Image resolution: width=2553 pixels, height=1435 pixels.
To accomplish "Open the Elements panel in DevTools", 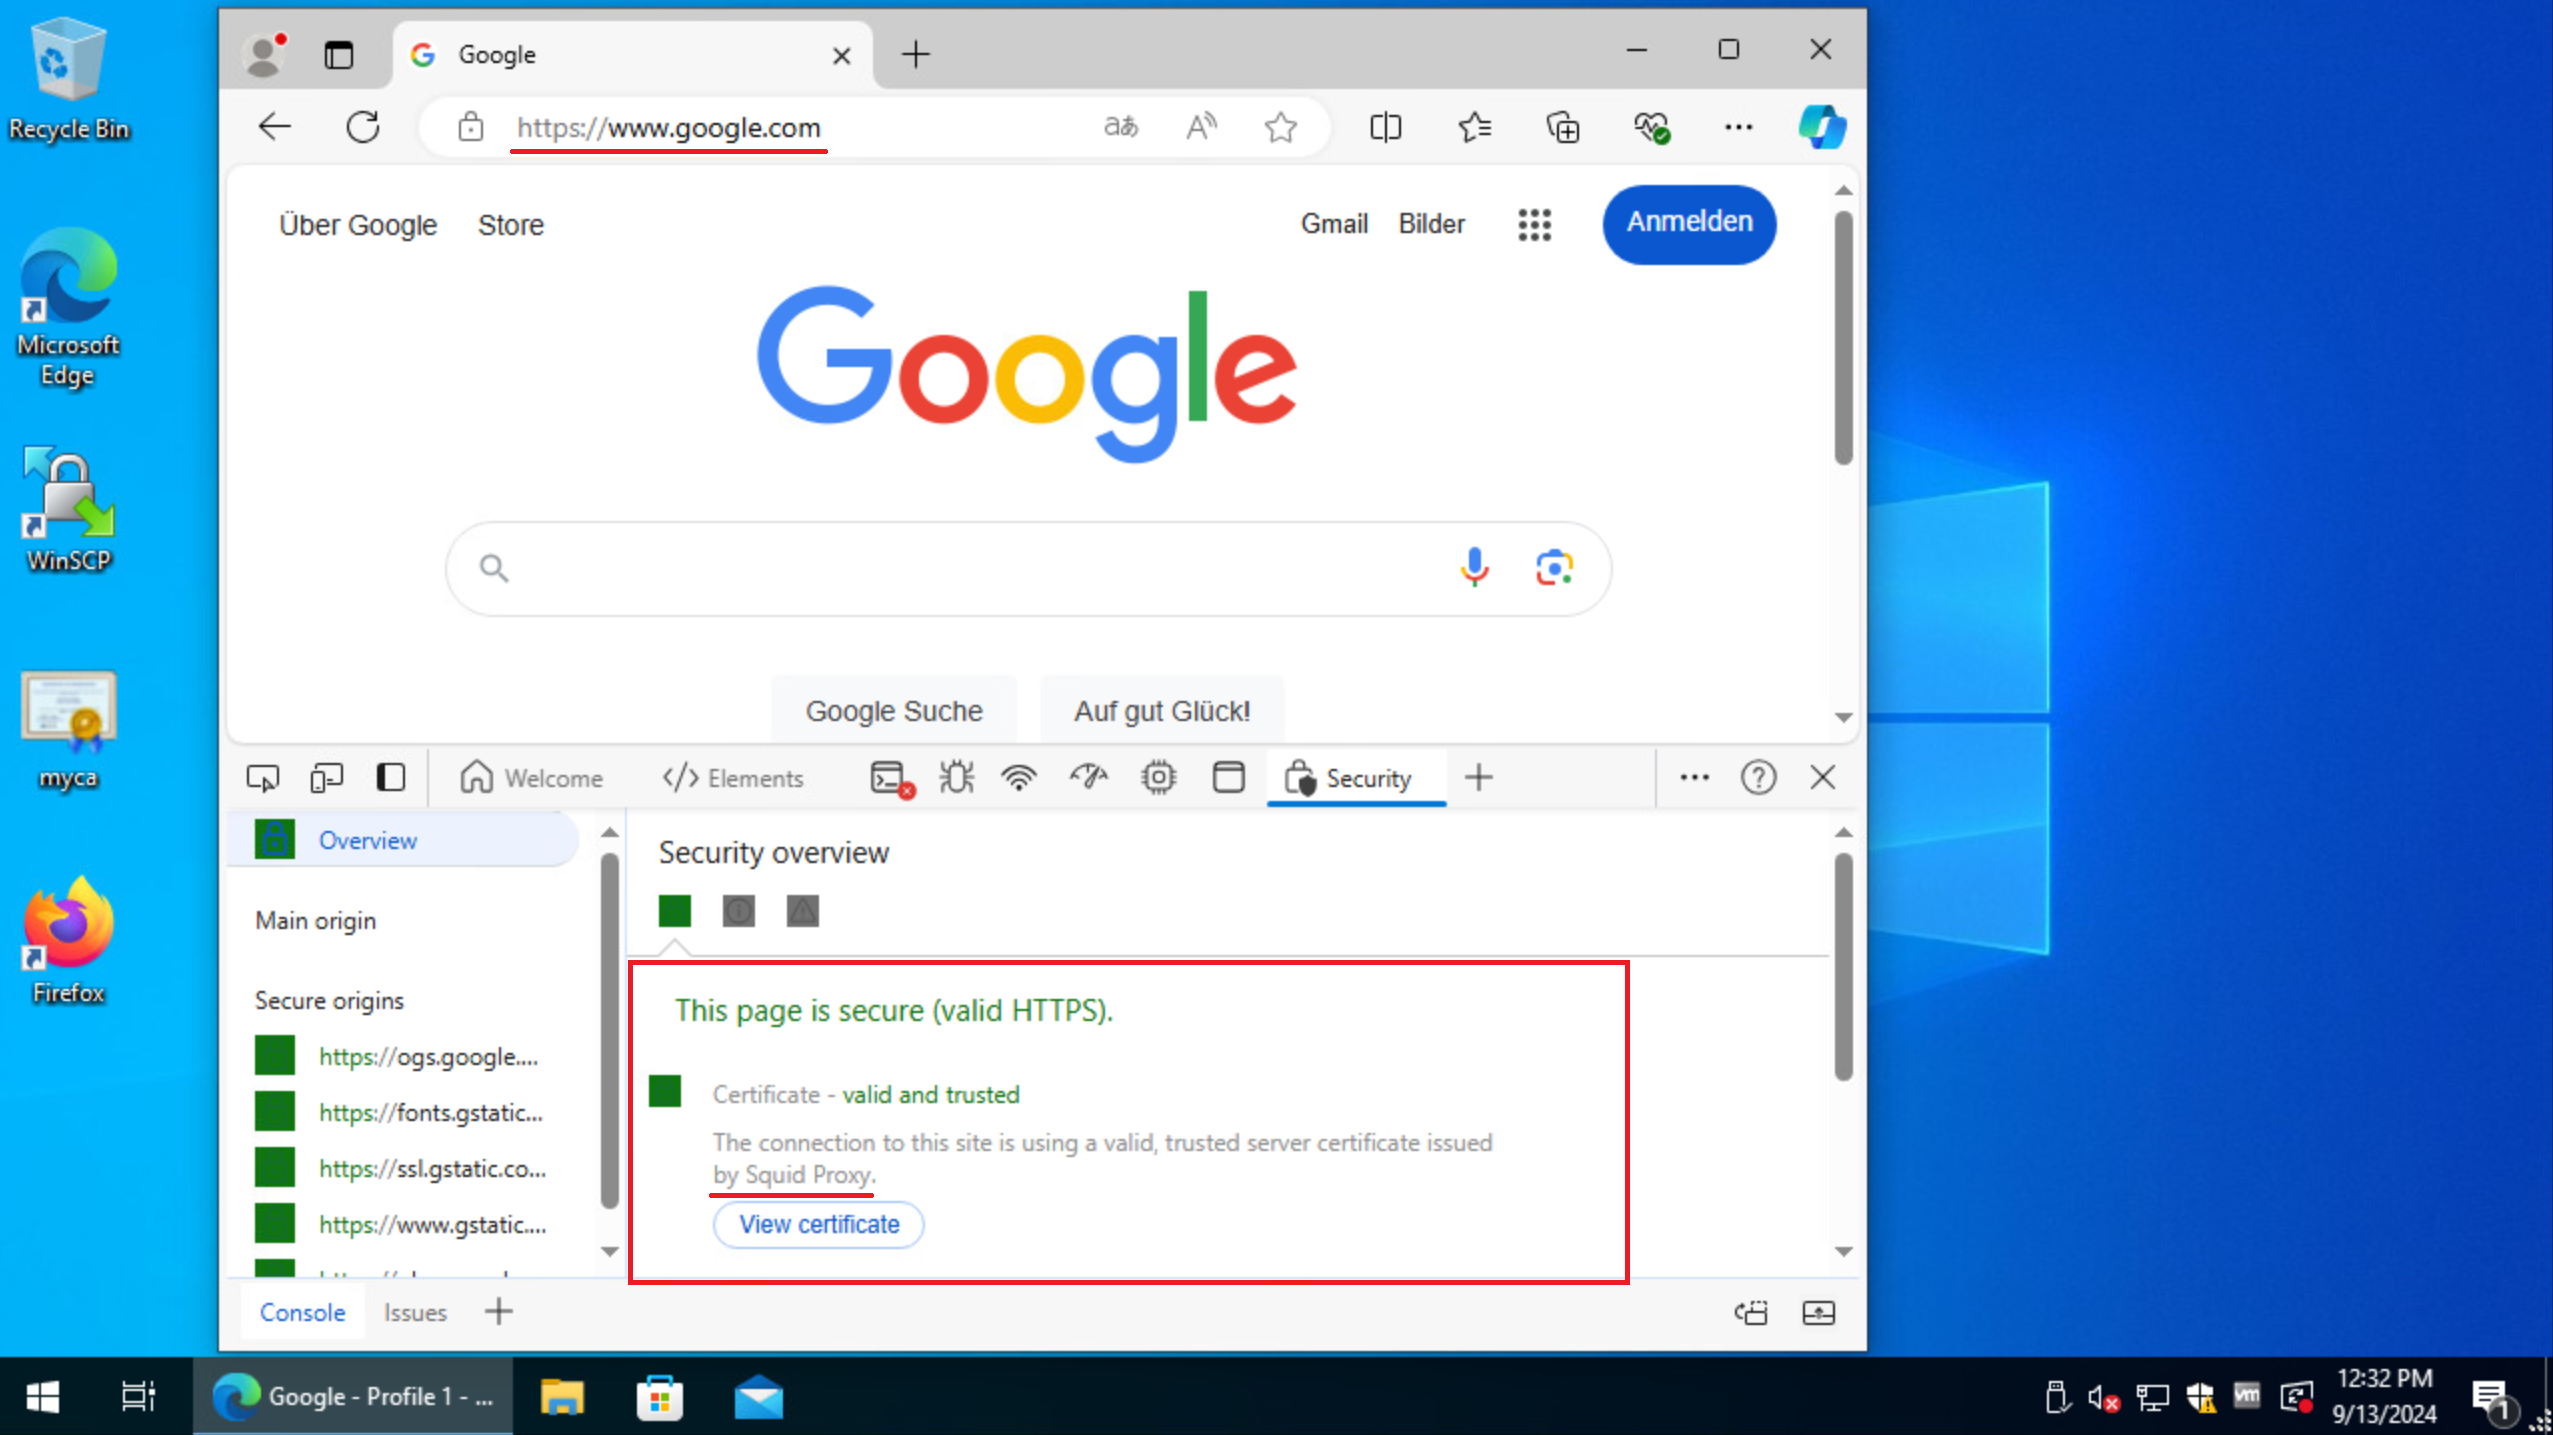I will (729, 777).
